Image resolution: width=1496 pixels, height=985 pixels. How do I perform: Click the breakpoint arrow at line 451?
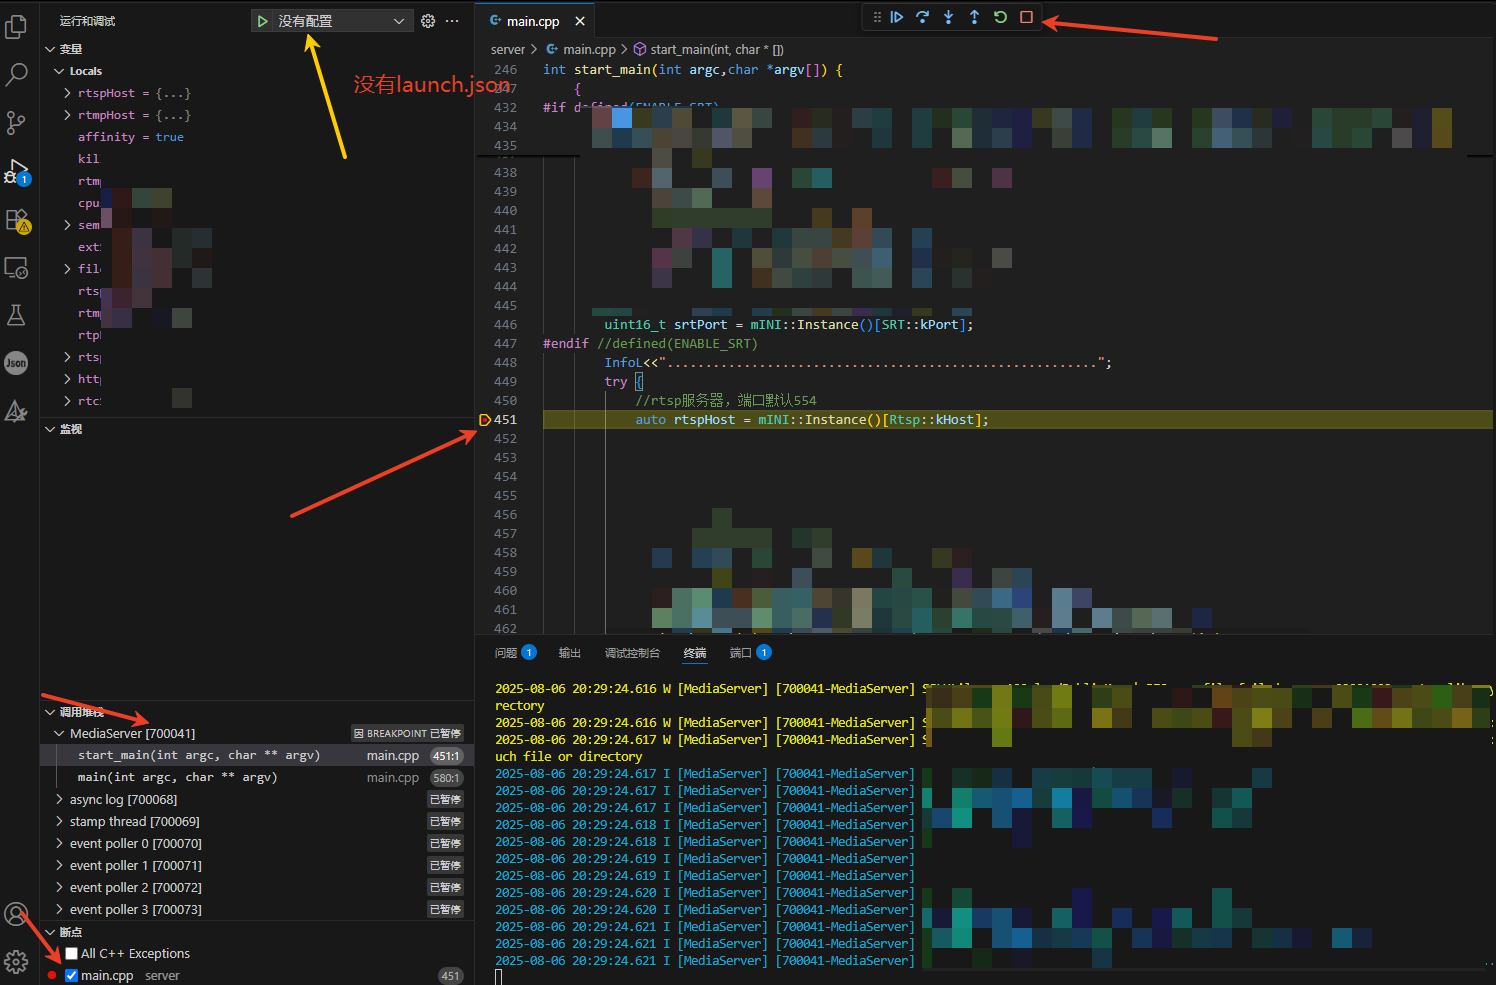485,420
